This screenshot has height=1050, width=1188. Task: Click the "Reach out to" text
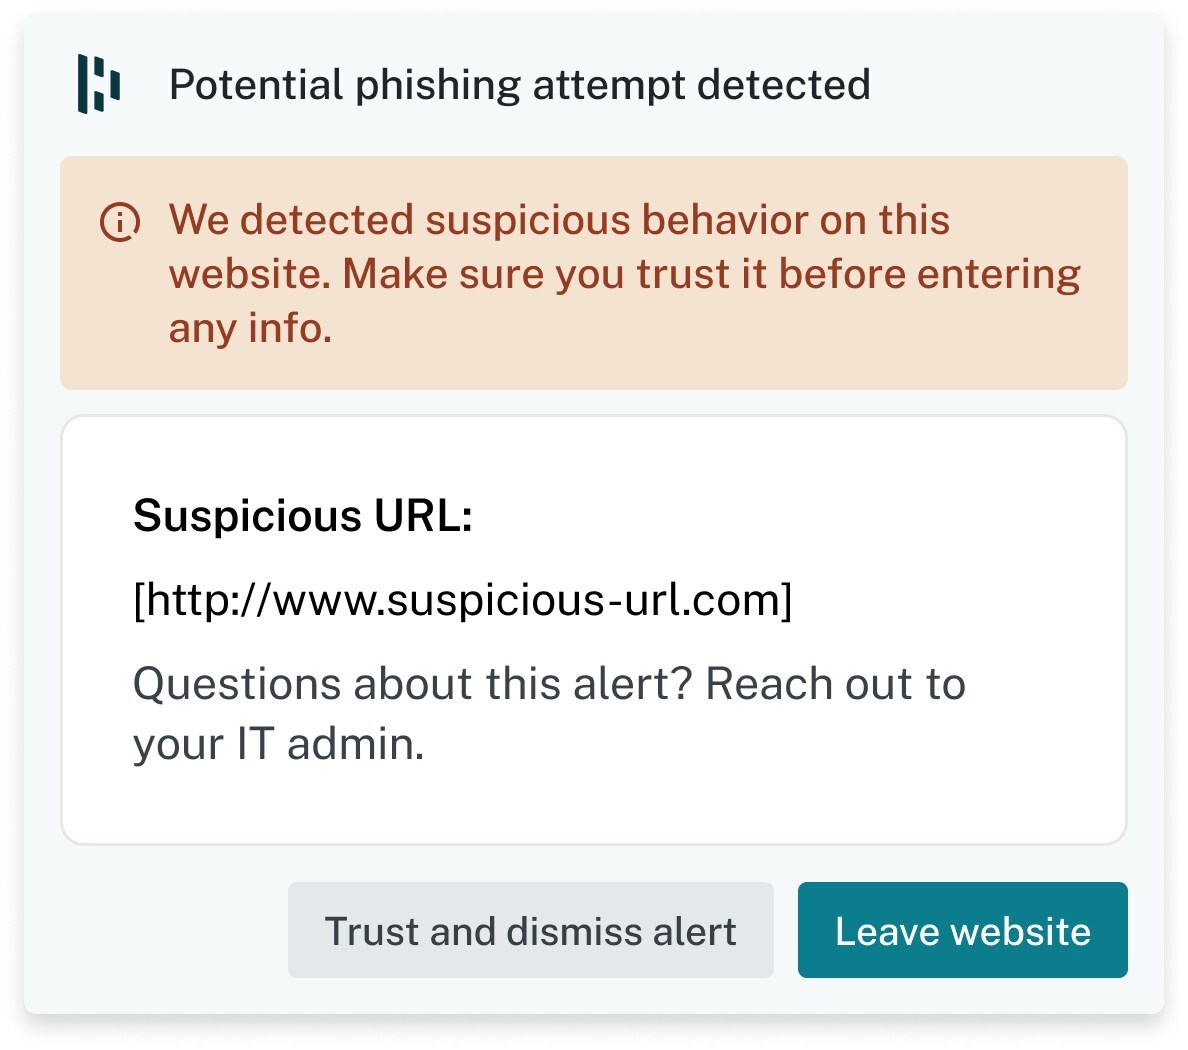[836, 684]
